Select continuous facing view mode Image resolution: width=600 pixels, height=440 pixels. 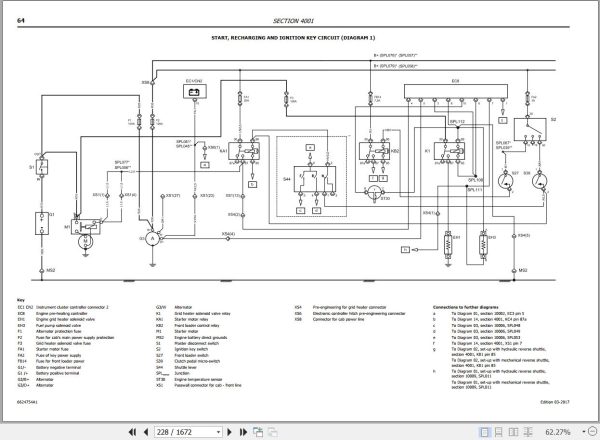528,432
